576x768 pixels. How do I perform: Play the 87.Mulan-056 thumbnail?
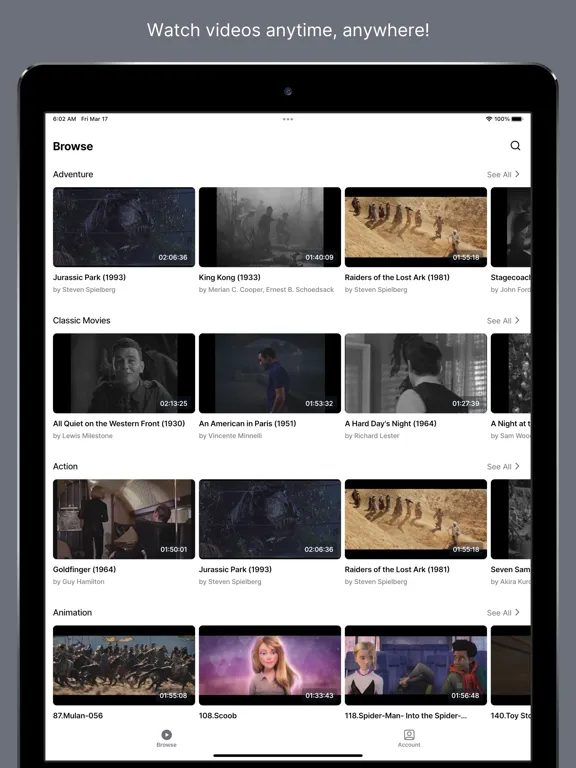[x=124, y=665]
